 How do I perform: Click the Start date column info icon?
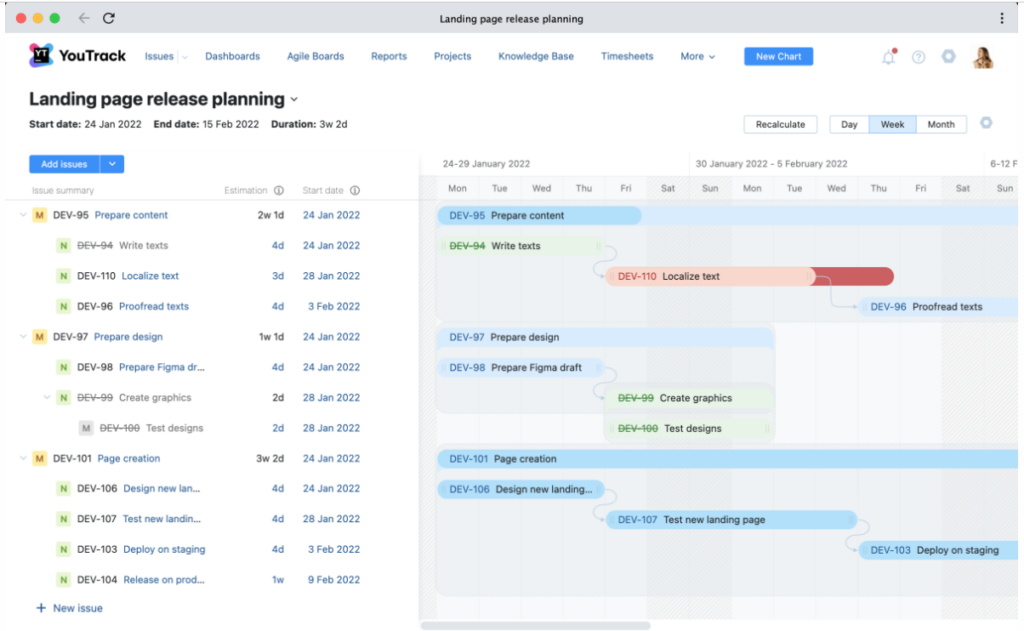pyautogui.click(x=355, y=190)
